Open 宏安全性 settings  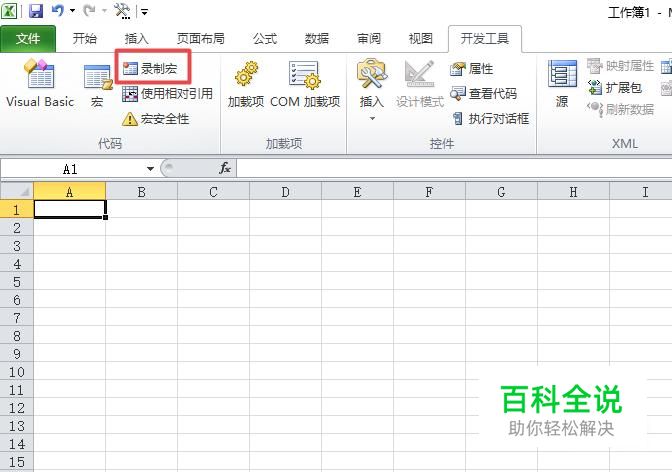155,119
